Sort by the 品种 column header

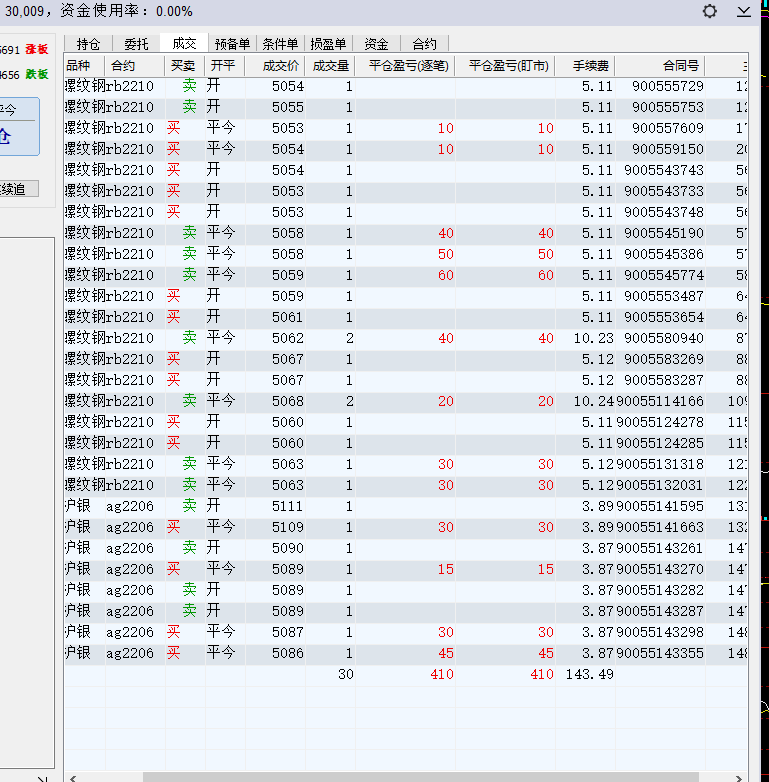[84, 65]
